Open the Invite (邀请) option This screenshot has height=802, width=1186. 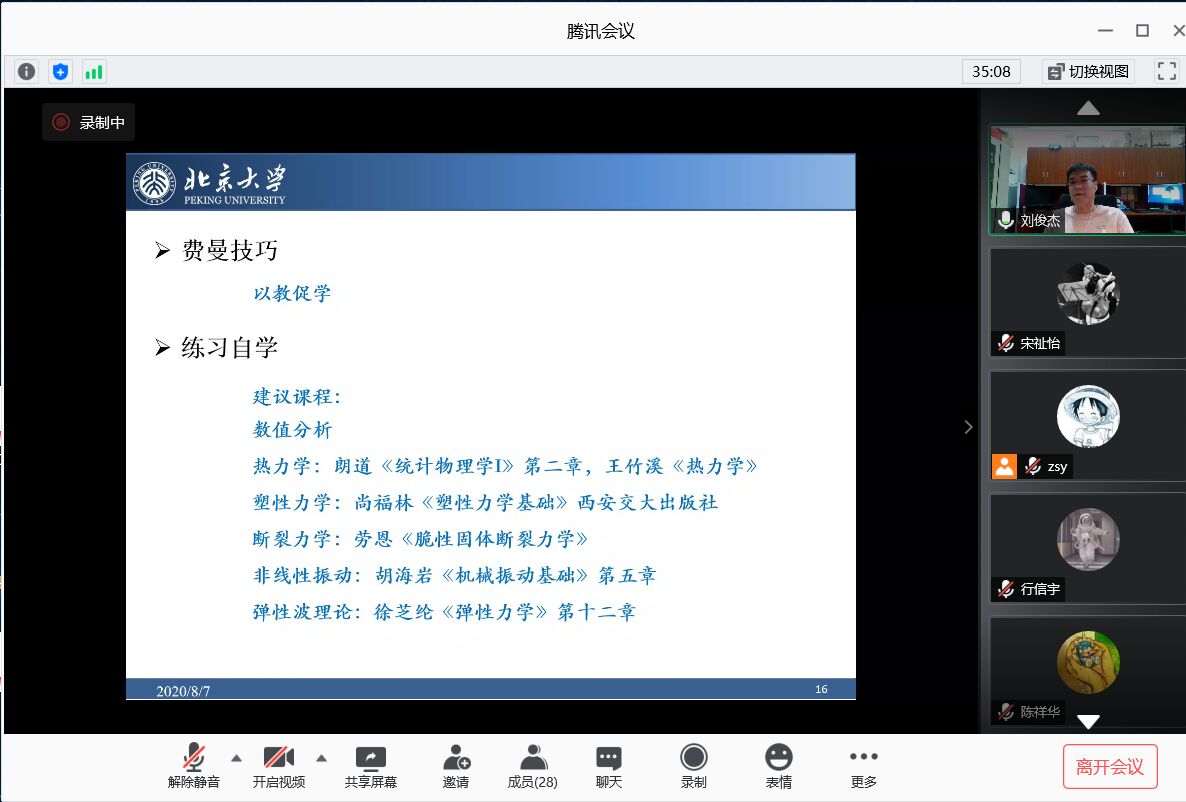pos(456,767)
